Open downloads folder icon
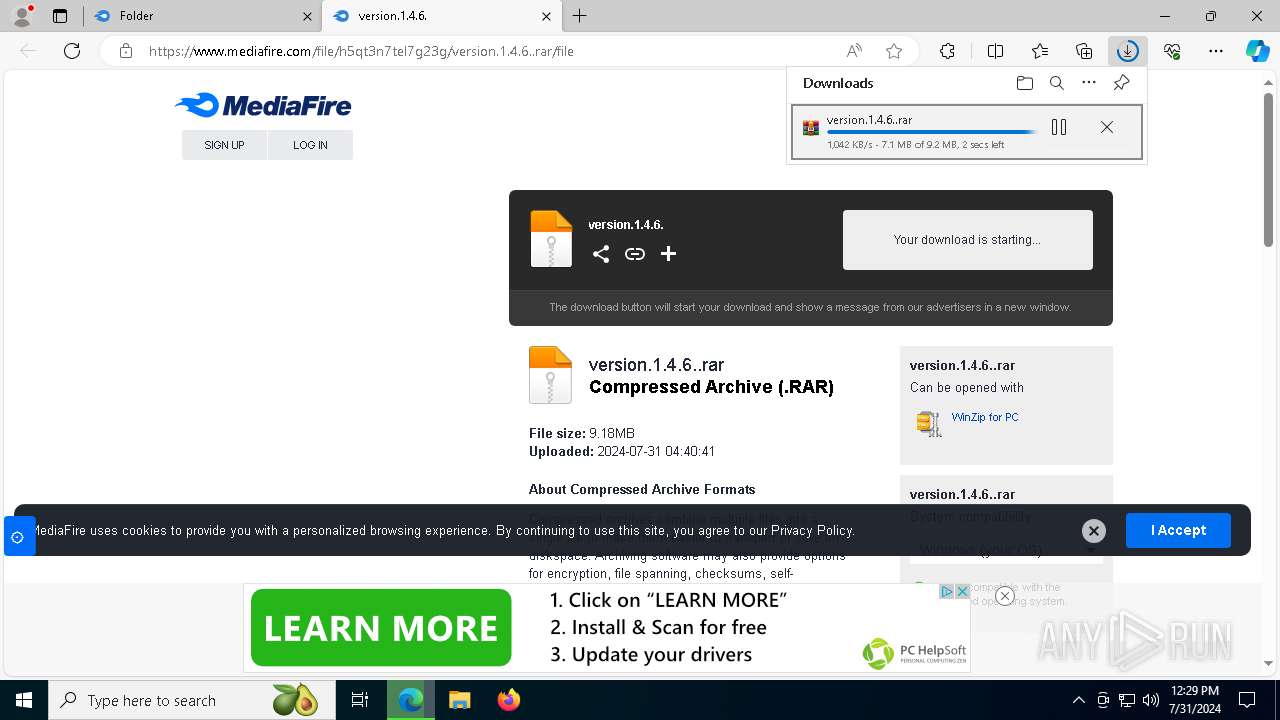 point(1024,83)
